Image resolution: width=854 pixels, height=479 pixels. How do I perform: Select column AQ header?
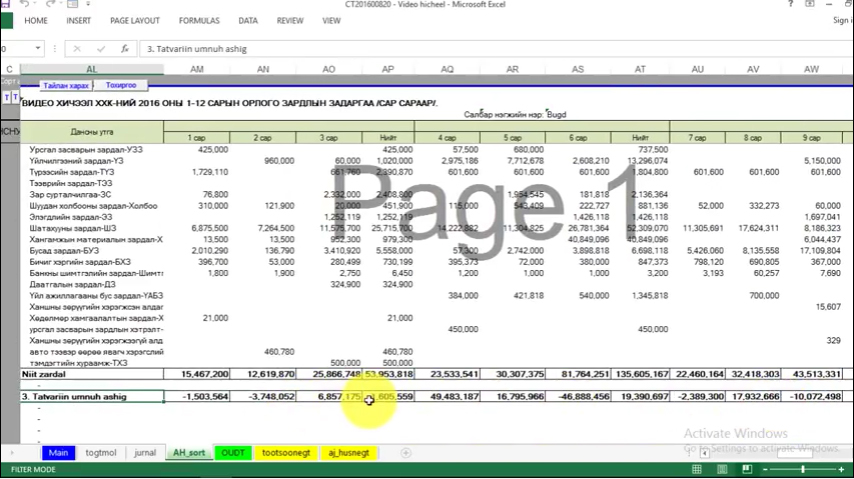tap(447, 69)
